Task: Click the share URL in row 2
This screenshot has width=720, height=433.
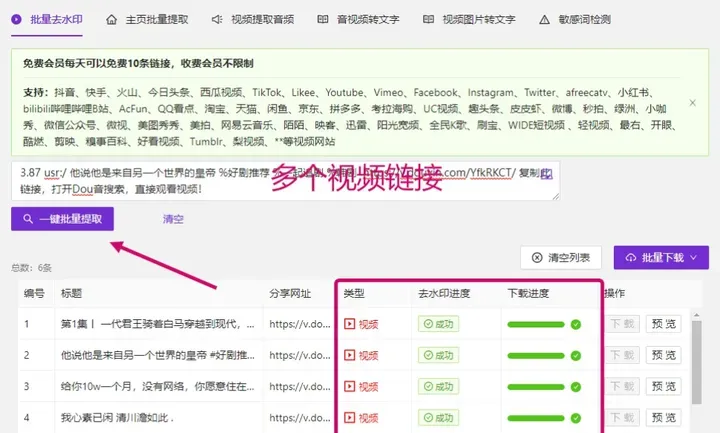Action: coord(300,355)
